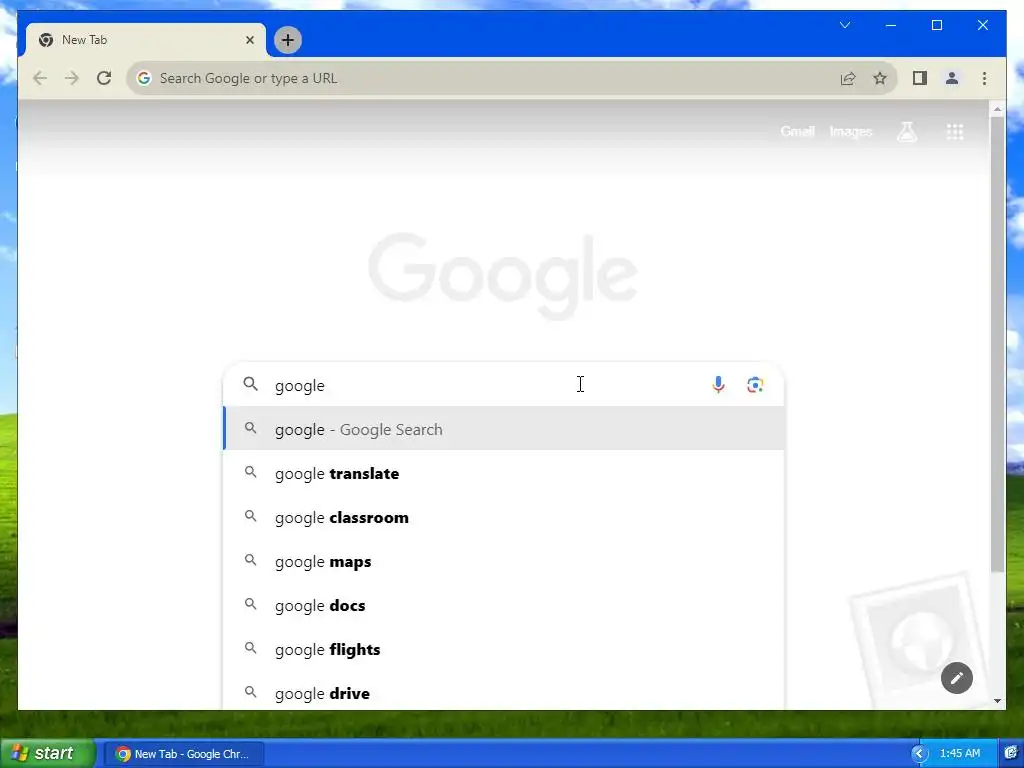Select suggestion google translate
The width and height of the screenshot is (1024, 768).
(x=504, y=473)
